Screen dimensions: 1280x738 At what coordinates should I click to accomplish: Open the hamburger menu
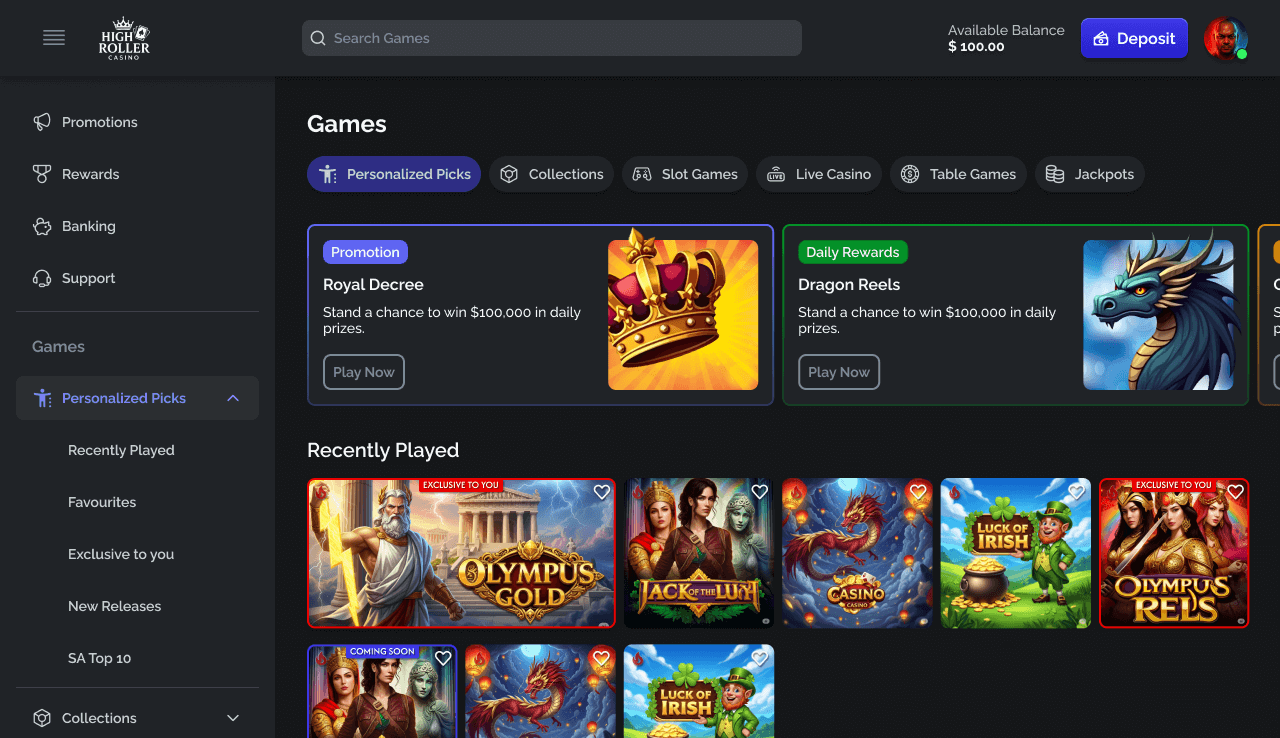(x=53, y=38)
